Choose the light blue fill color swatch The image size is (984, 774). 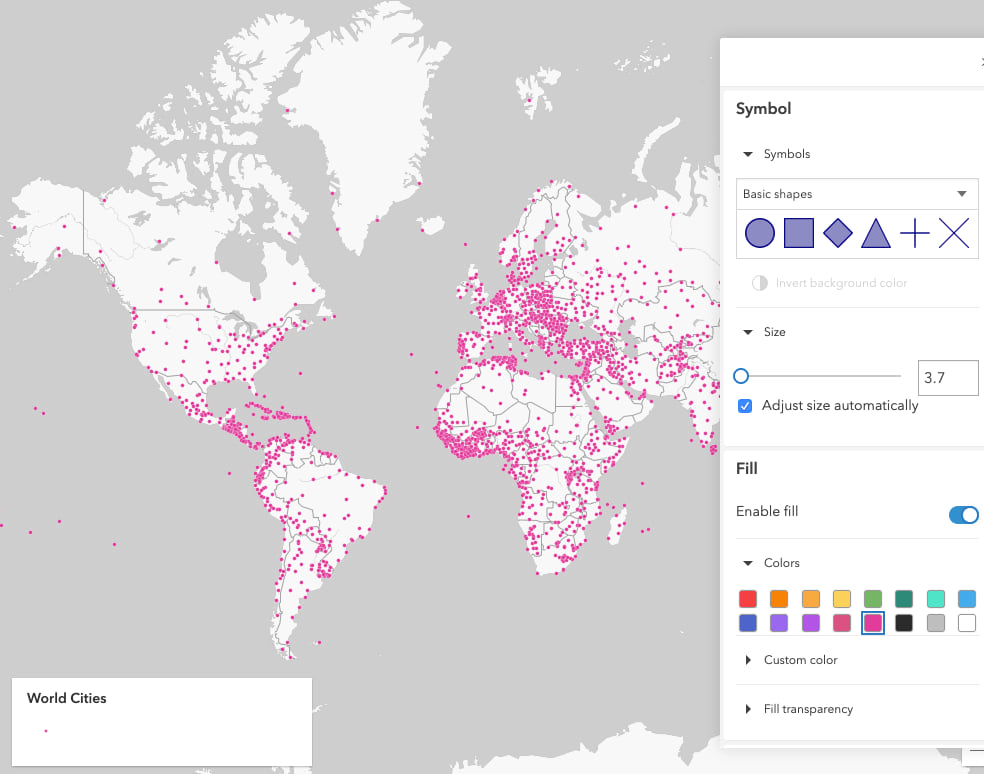click(x=967, y=599)
